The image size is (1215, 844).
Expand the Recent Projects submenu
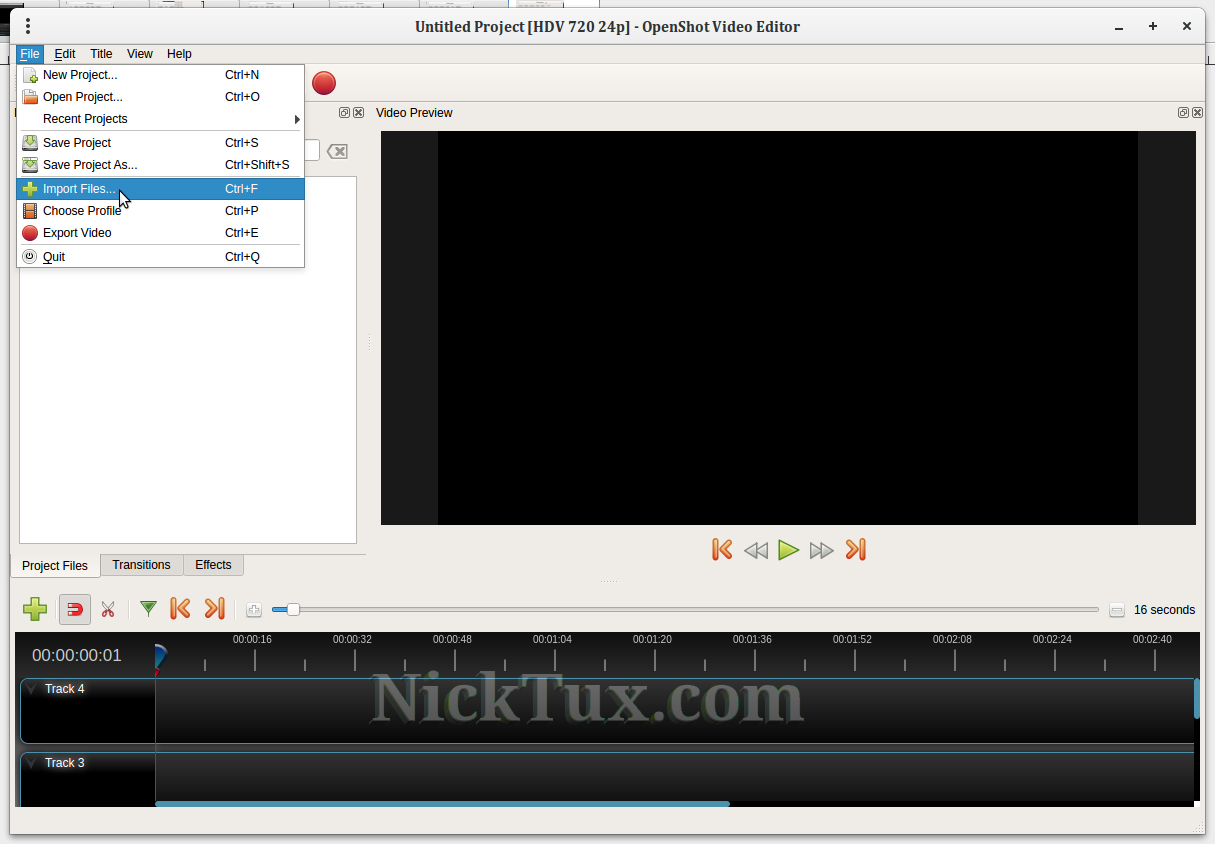pyautogui.click(x=160, y=119)
